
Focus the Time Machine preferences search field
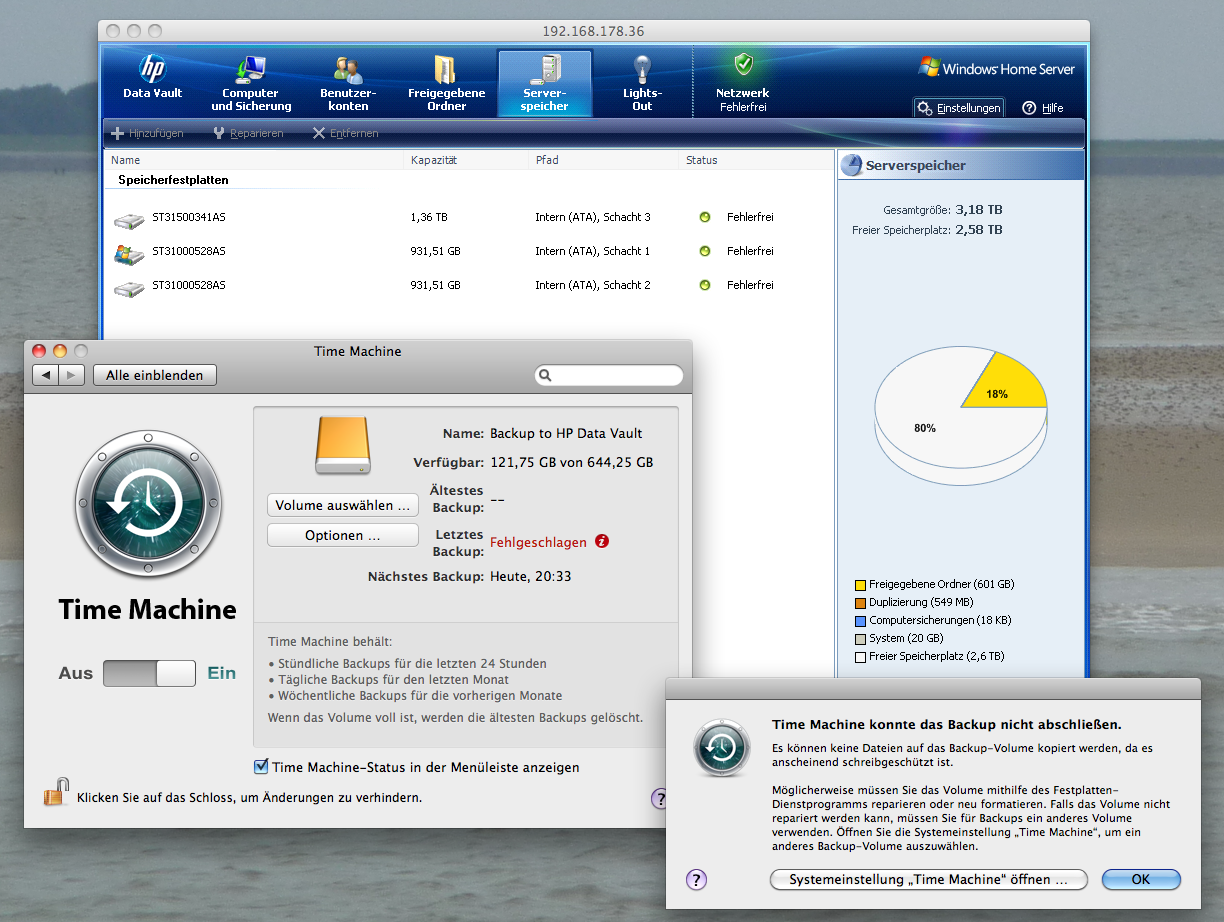(609, 375)
